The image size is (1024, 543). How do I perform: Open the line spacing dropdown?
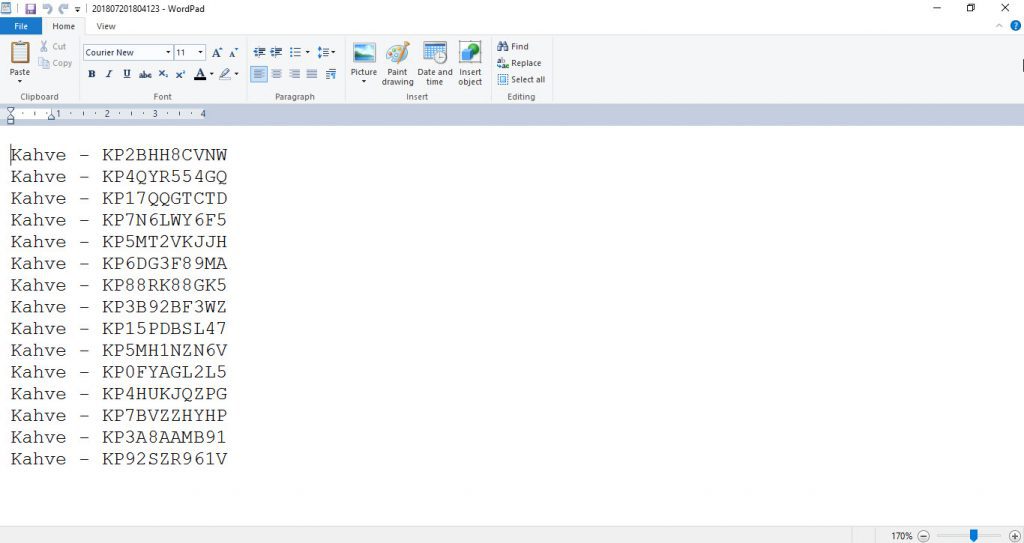[x=326, y=52]
